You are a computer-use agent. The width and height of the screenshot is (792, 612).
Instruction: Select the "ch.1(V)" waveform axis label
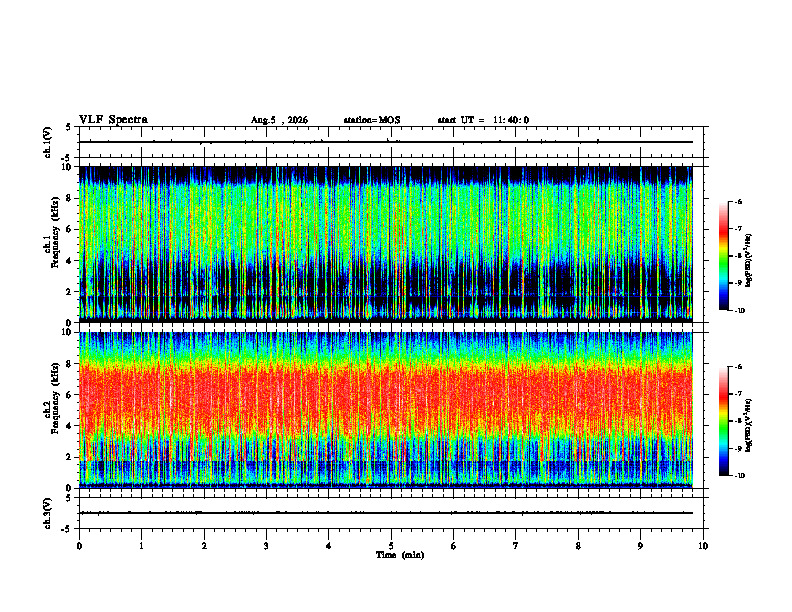pos(48,142)
